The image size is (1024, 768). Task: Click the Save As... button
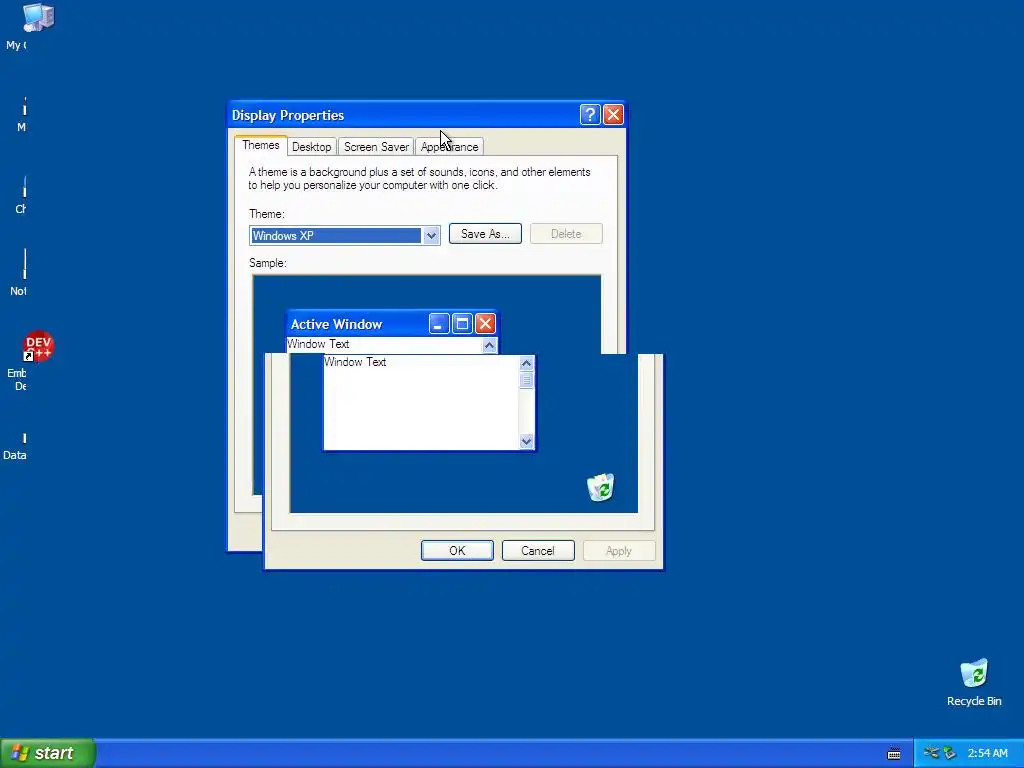[x=485, y=234]
